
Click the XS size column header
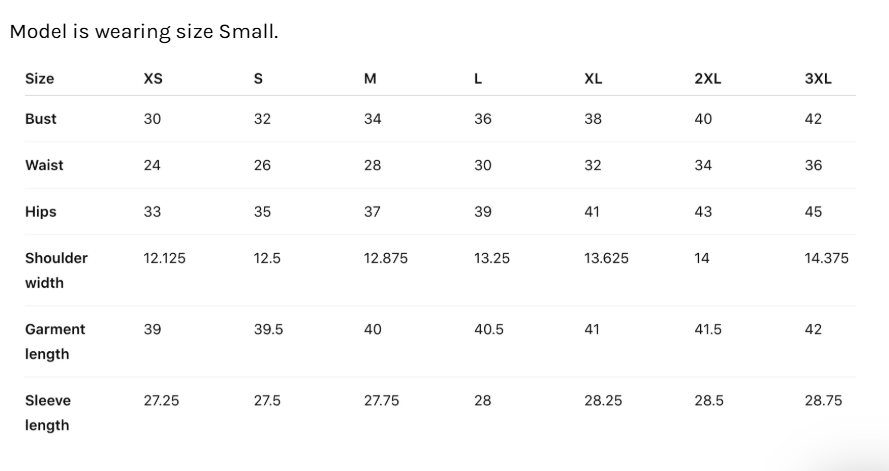pos(153,78)
